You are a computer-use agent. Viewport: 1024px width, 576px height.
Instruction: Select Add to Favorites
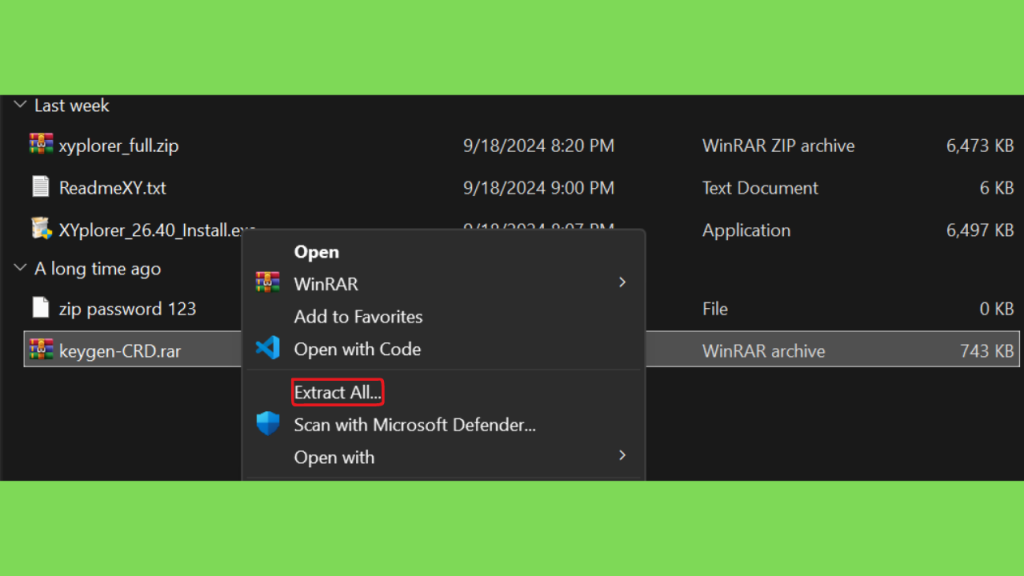point(359,317)
